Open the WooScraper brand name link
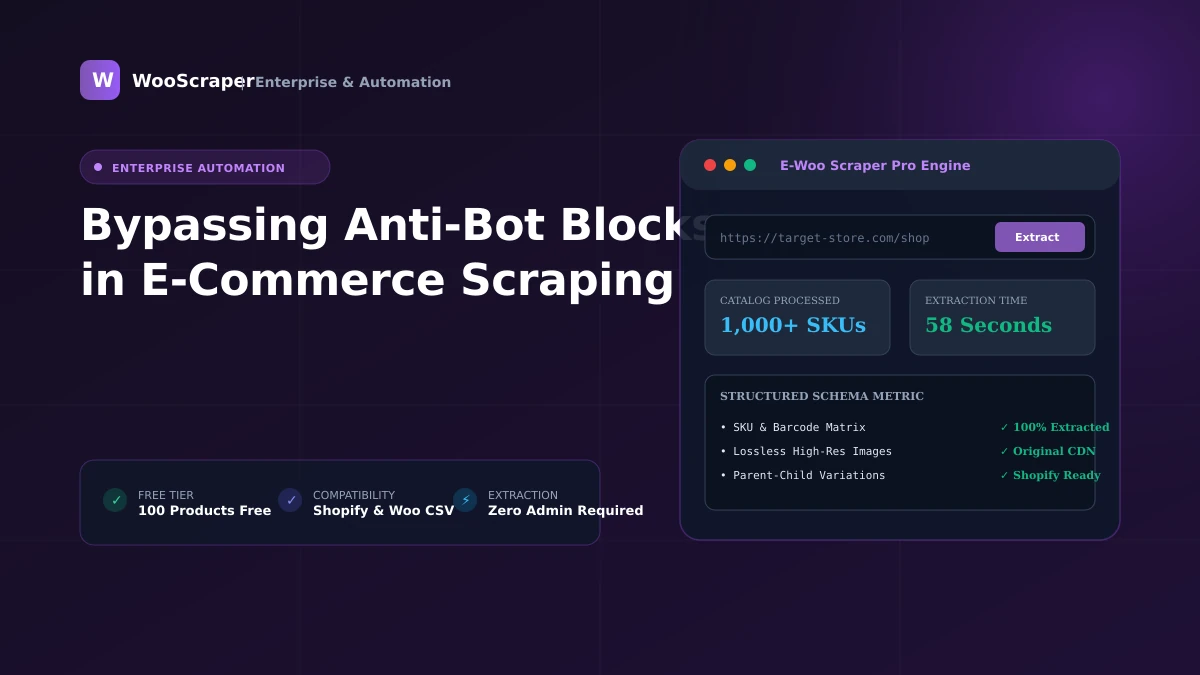This screenshot has width=1200, height=675. coord(193,81)
